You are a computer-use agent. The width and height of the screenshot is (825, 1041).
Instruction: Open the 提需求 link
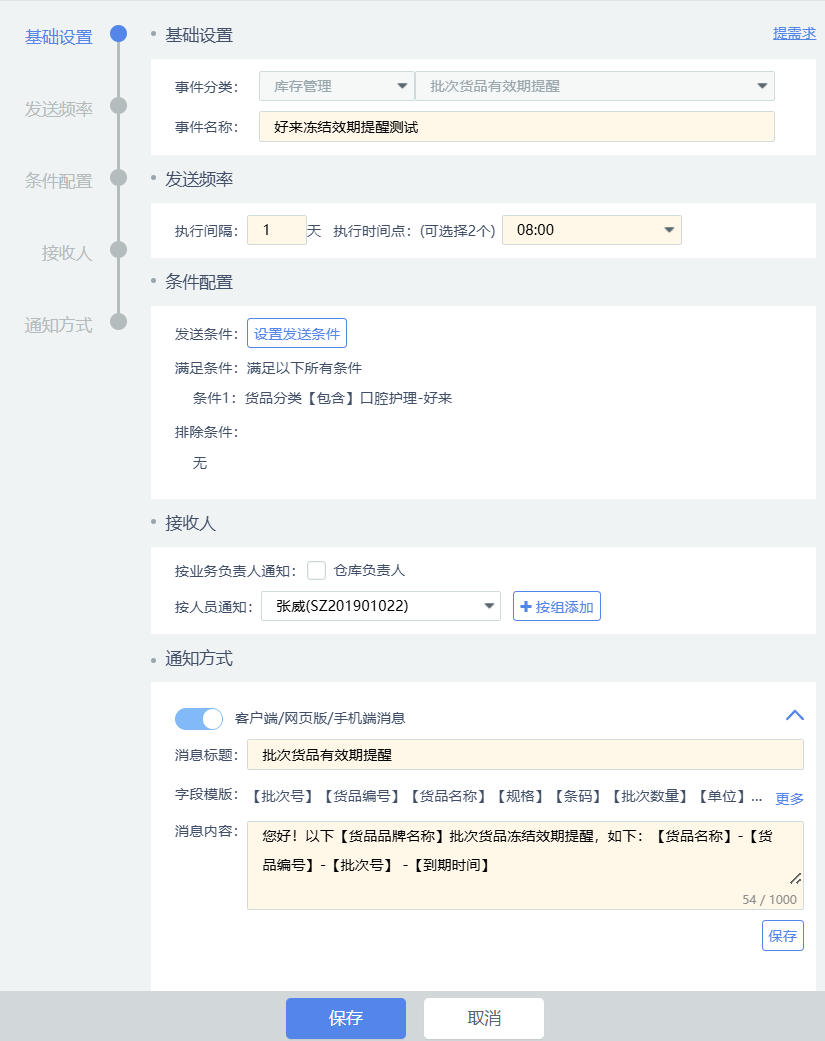pyautogui.click(x=794, y=33)
